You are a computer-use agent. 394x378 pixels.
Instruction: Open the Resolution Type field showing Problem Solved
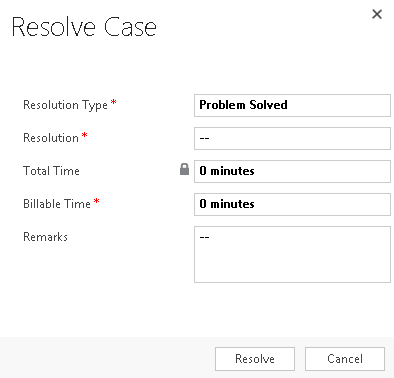point(292,105)
